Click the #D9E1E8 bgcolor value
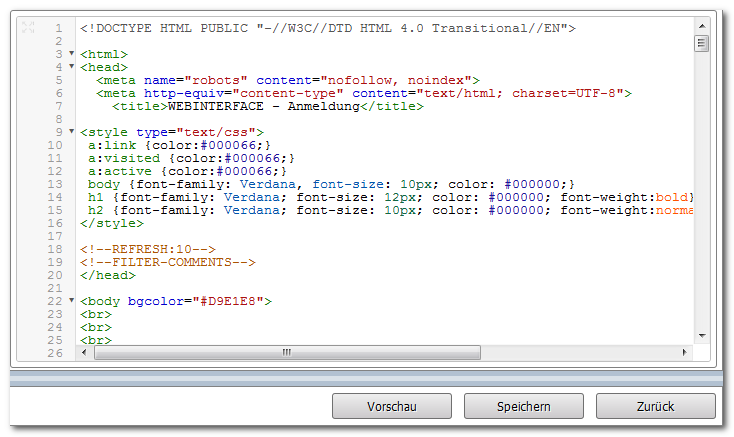The height and width of the screenshot is (437, 734). pyautogui.click(x=228, y=301)
